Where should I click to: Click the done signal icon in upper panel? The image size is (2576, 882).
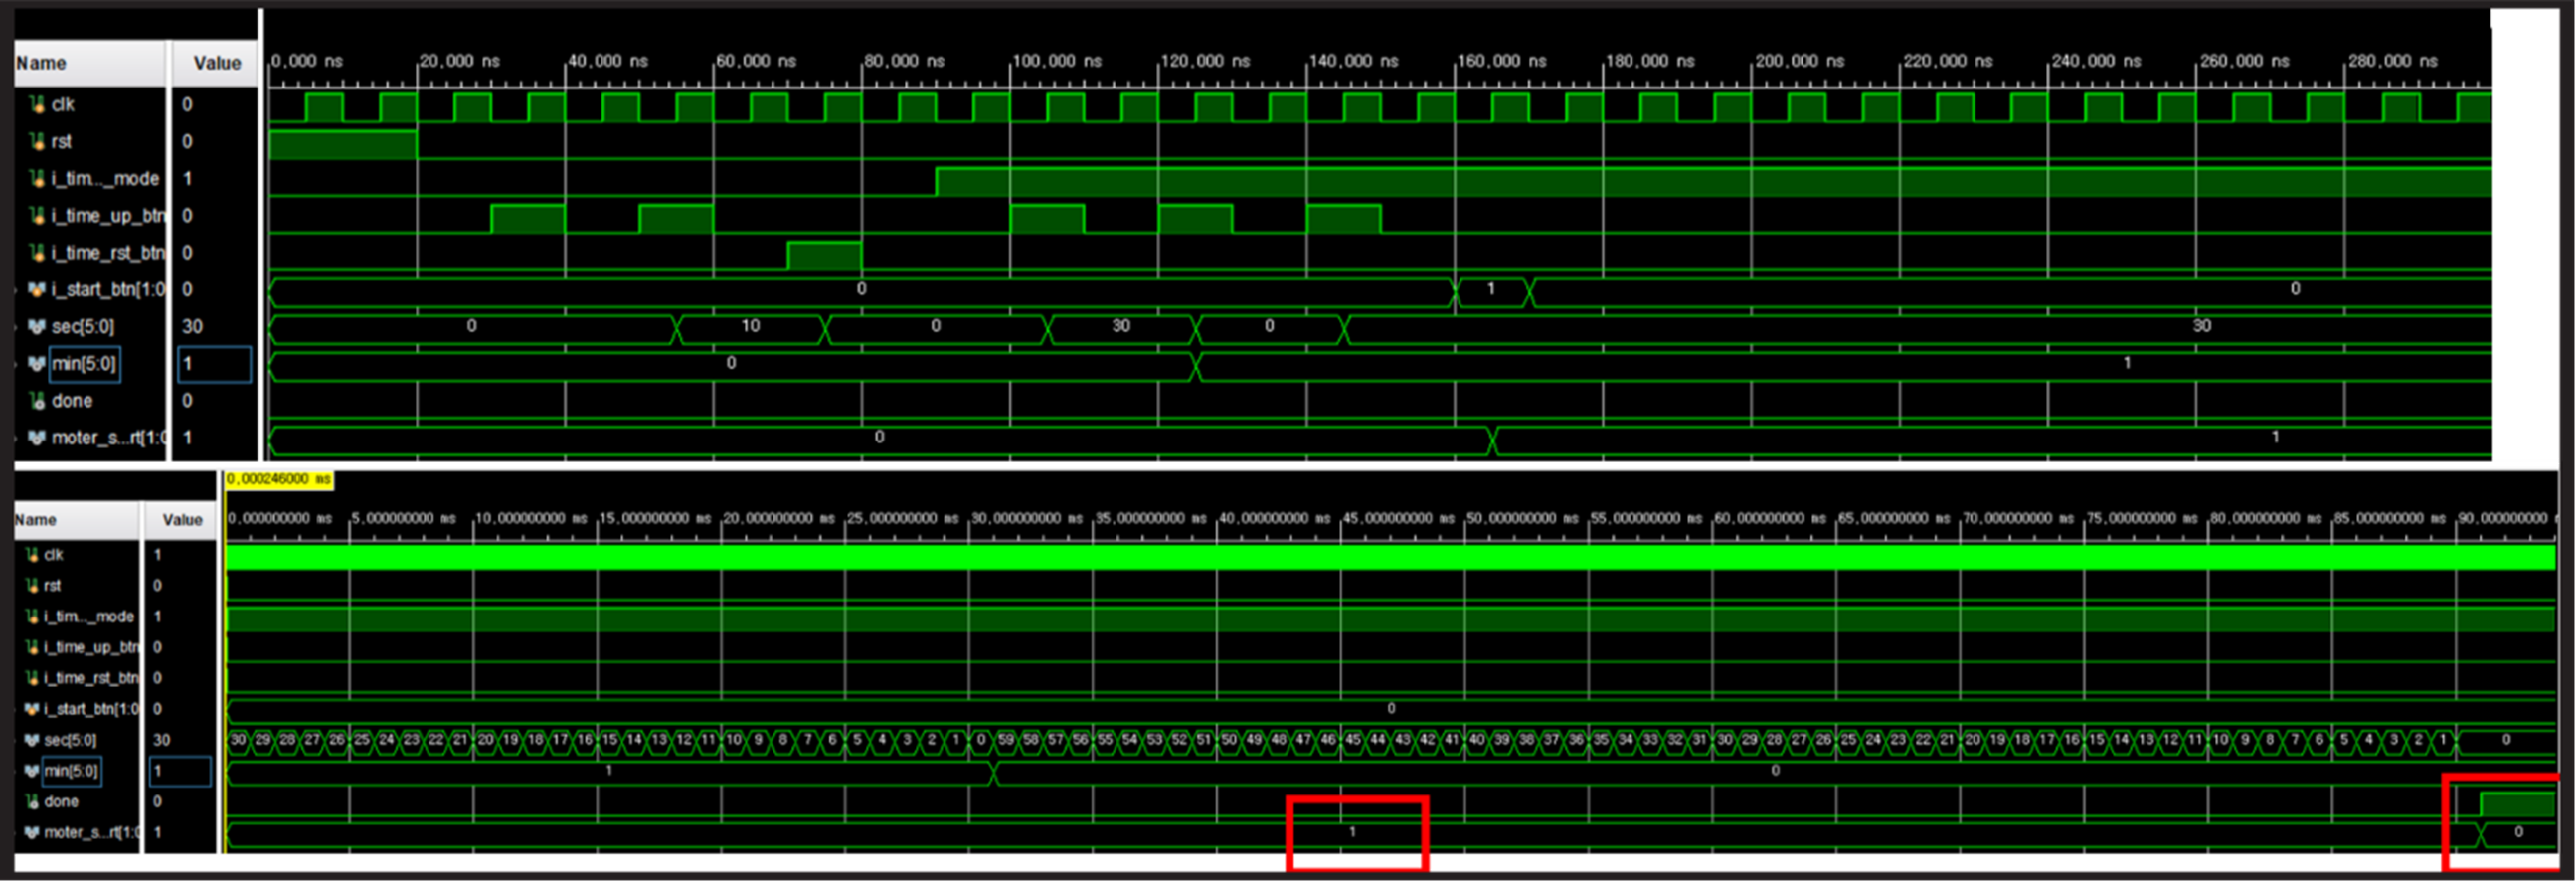click(37, 401)
